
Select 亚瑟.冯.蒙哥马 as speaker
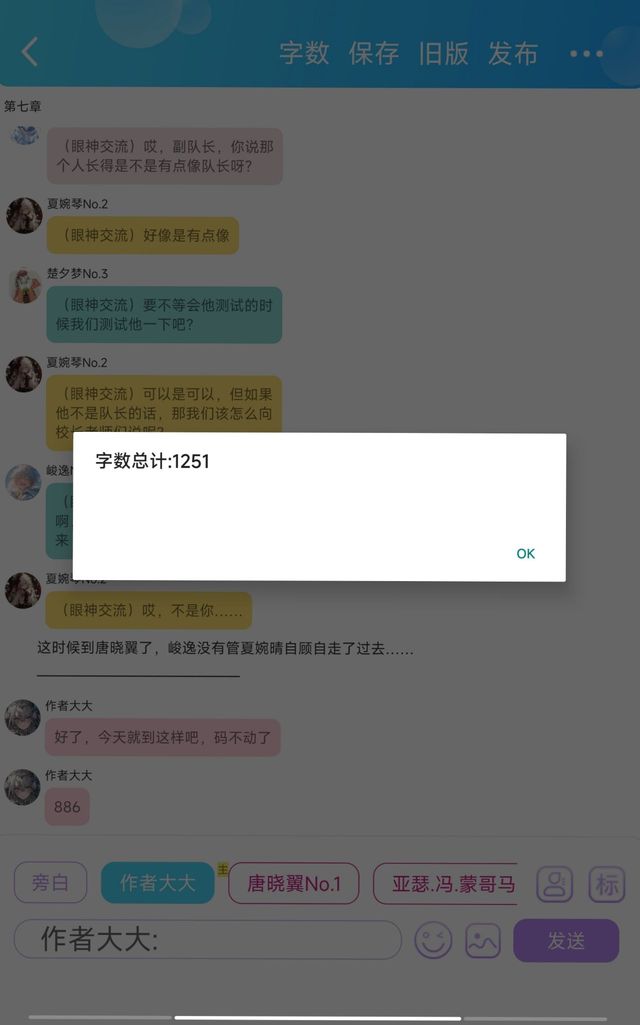[445, 883]
